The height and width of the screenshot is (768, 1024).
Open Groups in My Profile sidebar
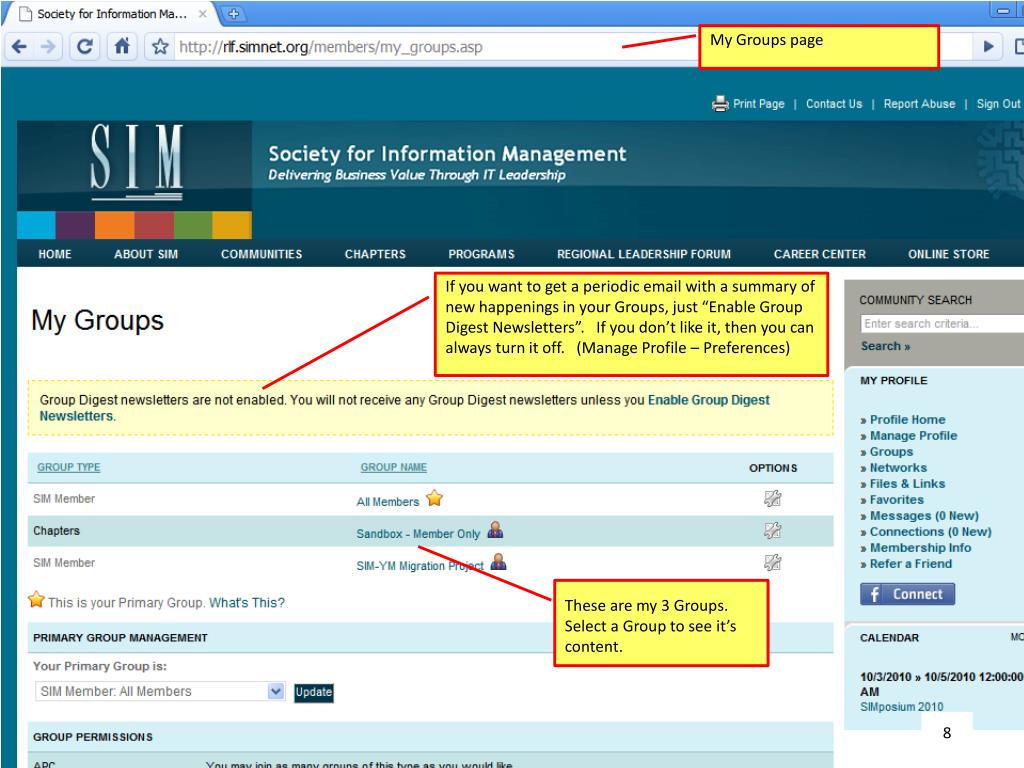tap(891, 452)
